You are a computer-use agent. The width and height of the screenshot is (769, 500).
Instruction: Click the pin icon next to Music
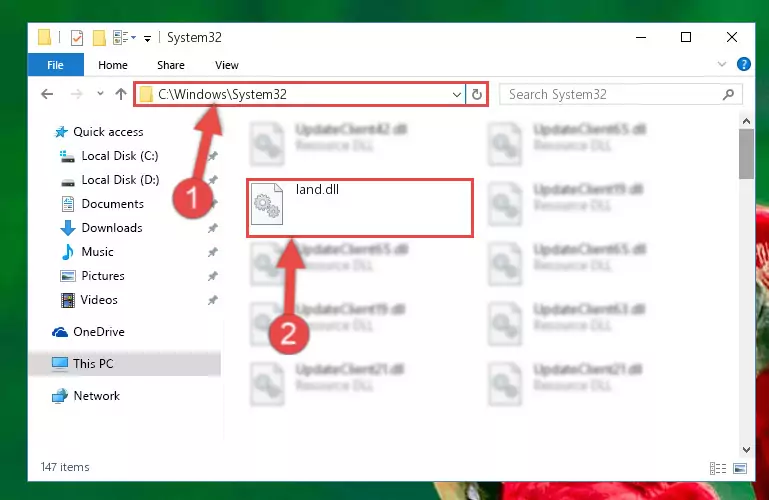click(212, 252)
